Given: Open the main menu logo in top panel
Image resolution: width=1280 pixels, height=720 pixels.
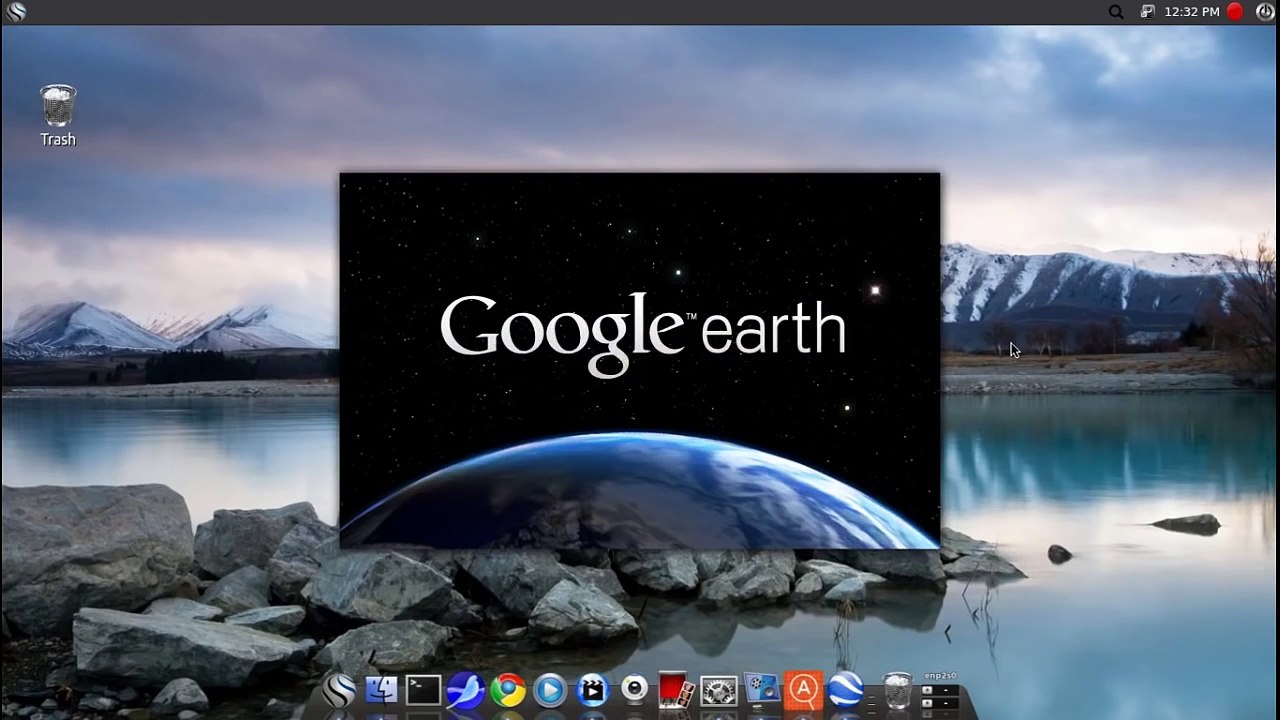Looking at the screenshot, I should (x=16, y=12).
